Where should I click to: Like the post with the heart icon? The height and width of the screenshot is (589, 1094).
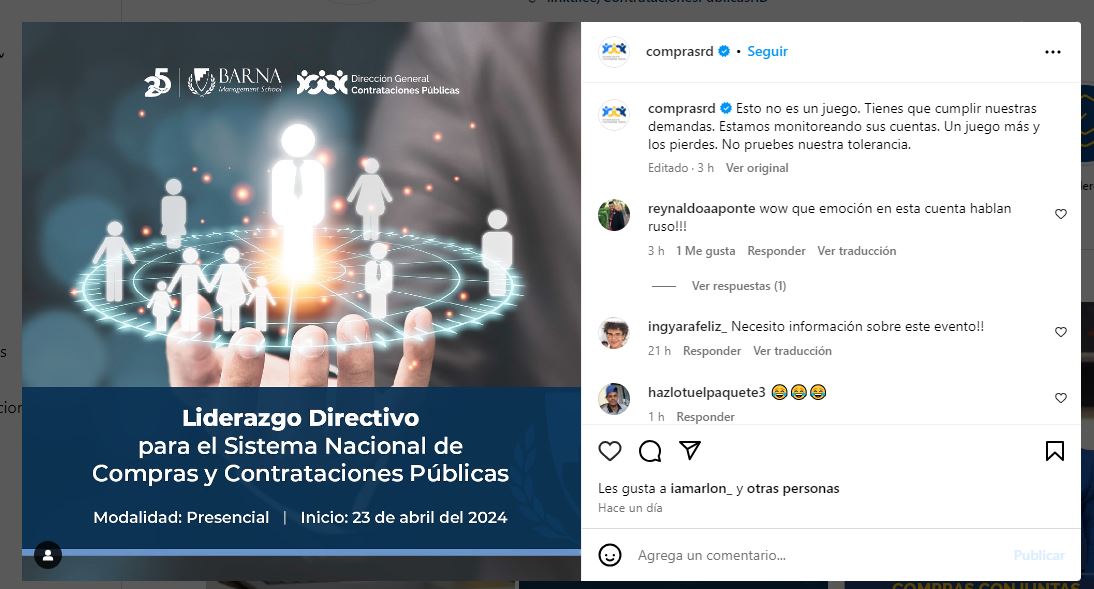tap(610, 451)
